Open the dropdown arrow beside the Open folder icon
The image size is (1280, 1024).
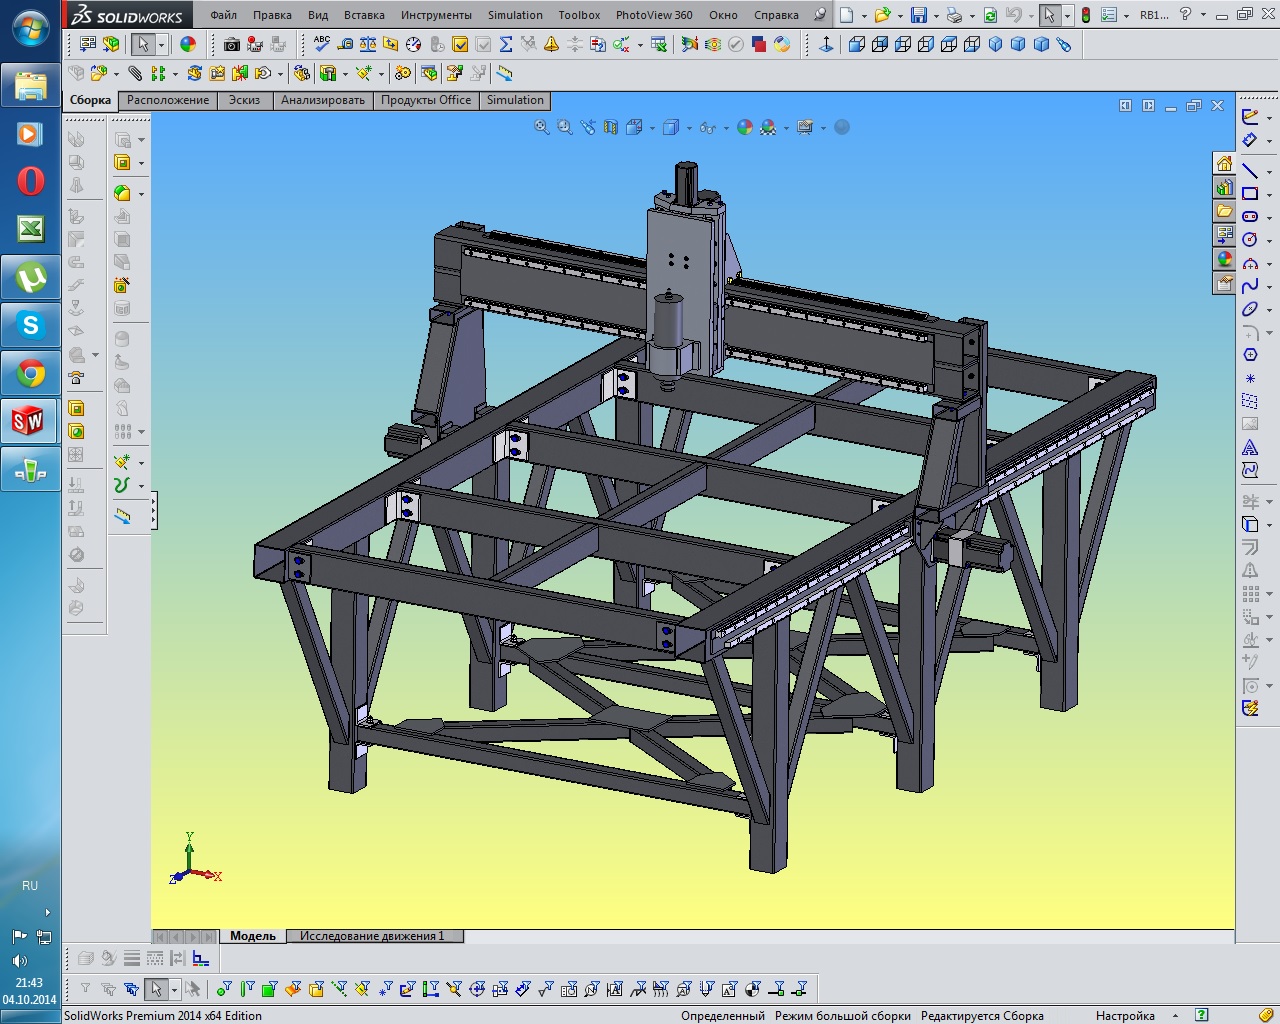(x=900, y=16)
